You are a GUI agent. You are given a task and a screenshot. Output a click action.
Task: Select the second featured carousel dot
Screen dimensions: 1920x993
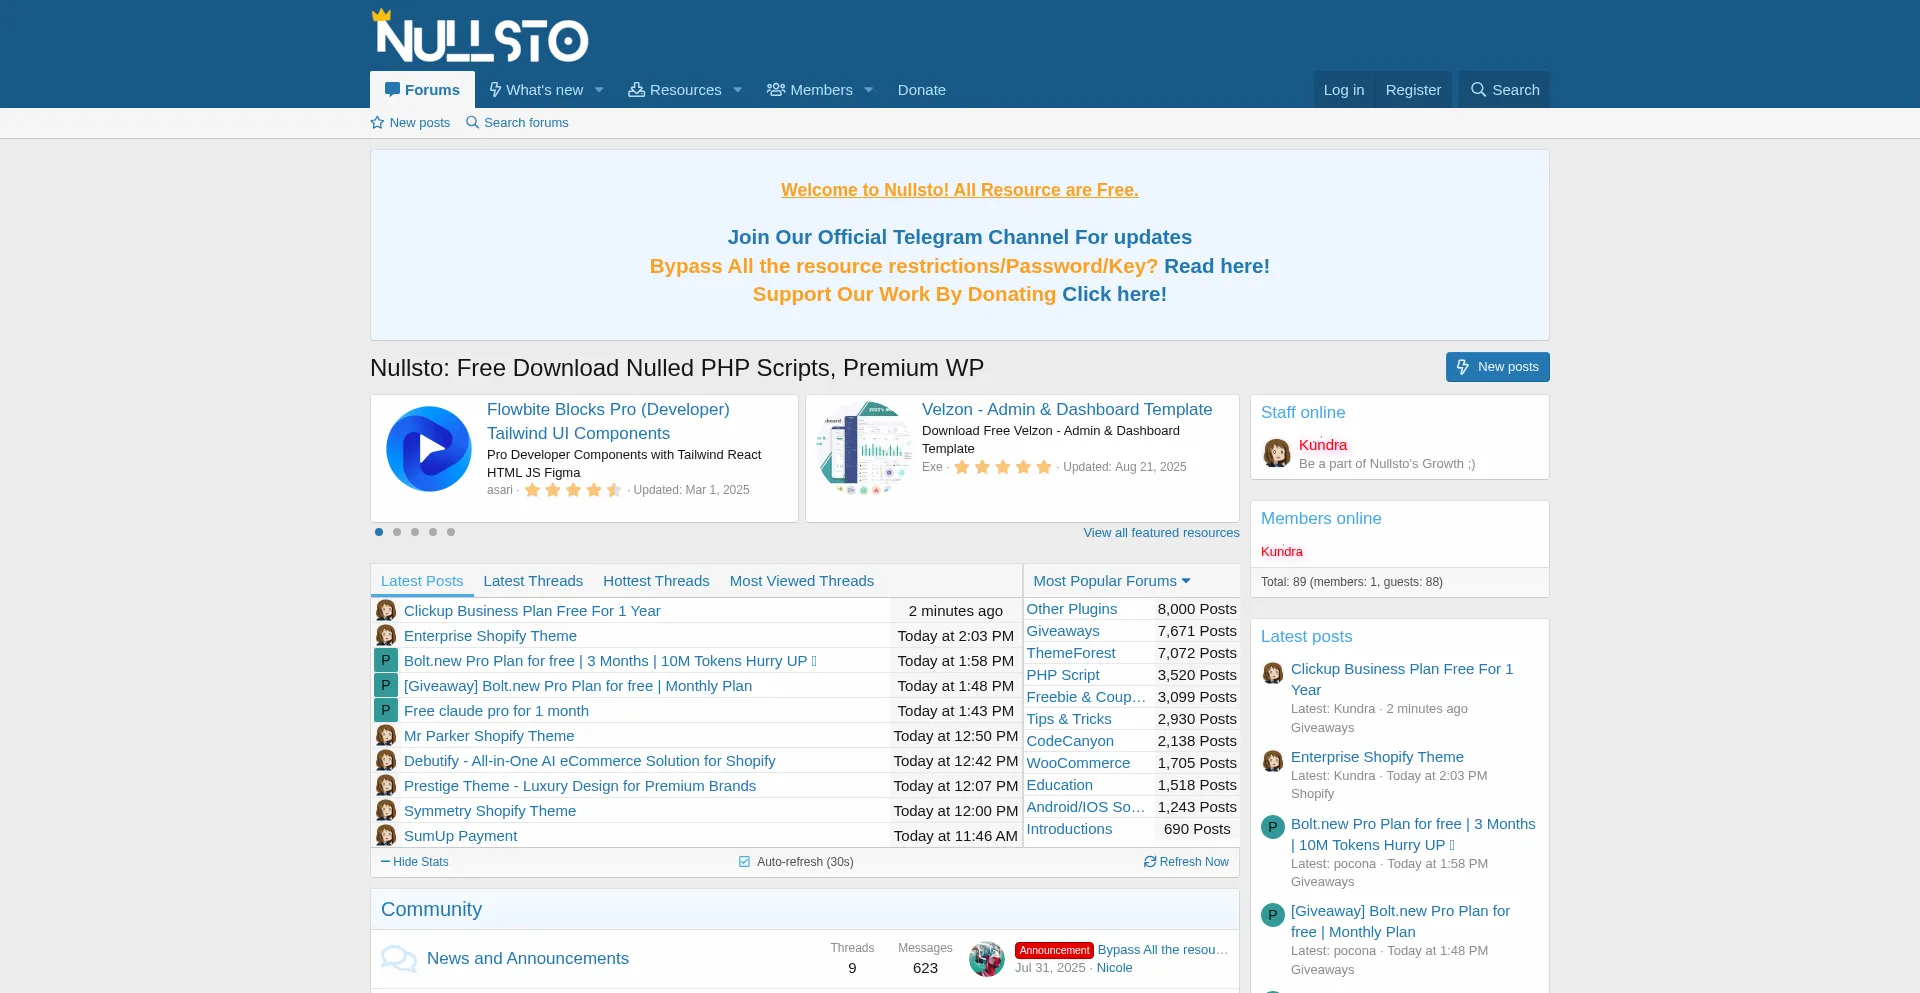tap(397, 532)
